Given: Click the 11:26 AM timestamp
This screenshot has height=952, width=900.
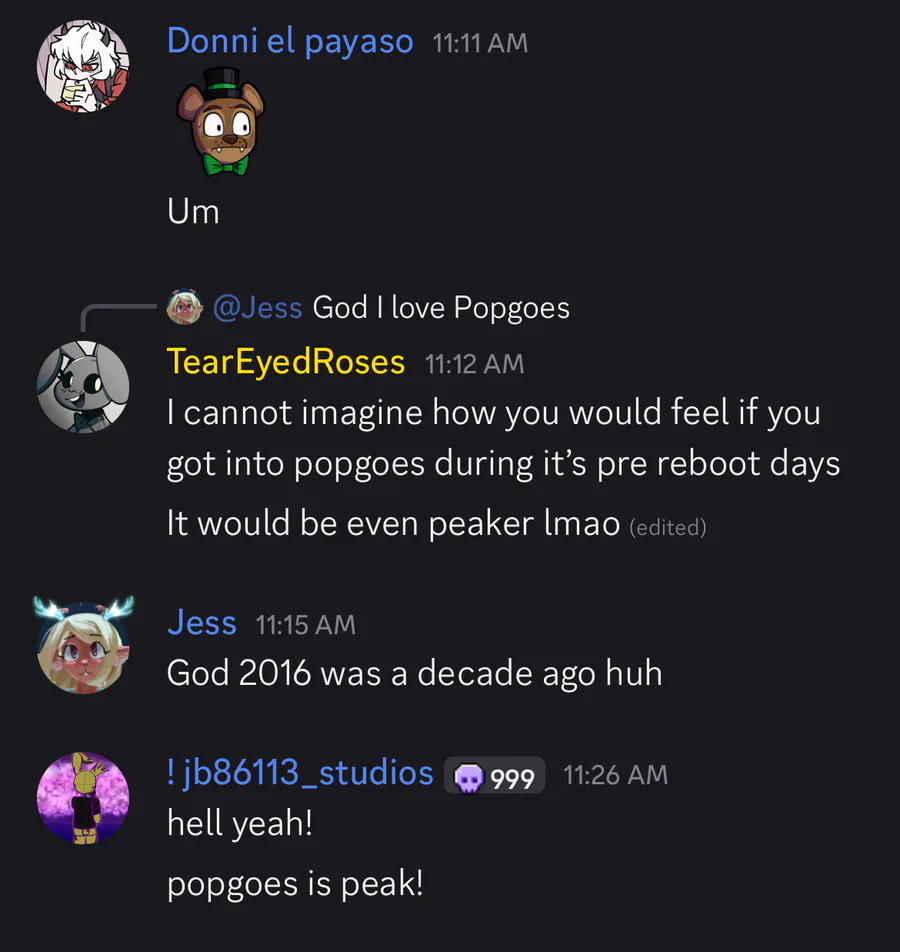Looking at the screenshot, I should click(615, 775).
